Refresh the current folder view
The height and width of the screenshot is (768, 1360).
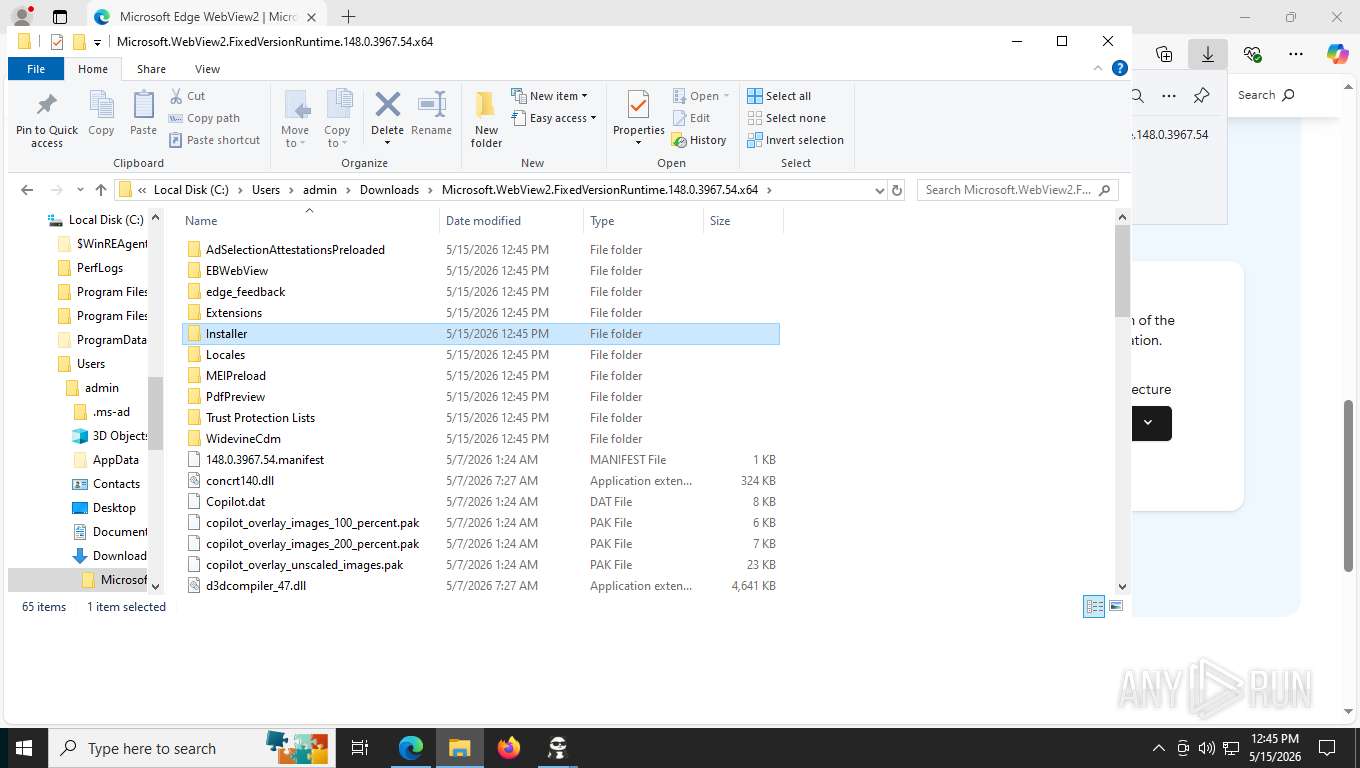click(x=897, y=190)
